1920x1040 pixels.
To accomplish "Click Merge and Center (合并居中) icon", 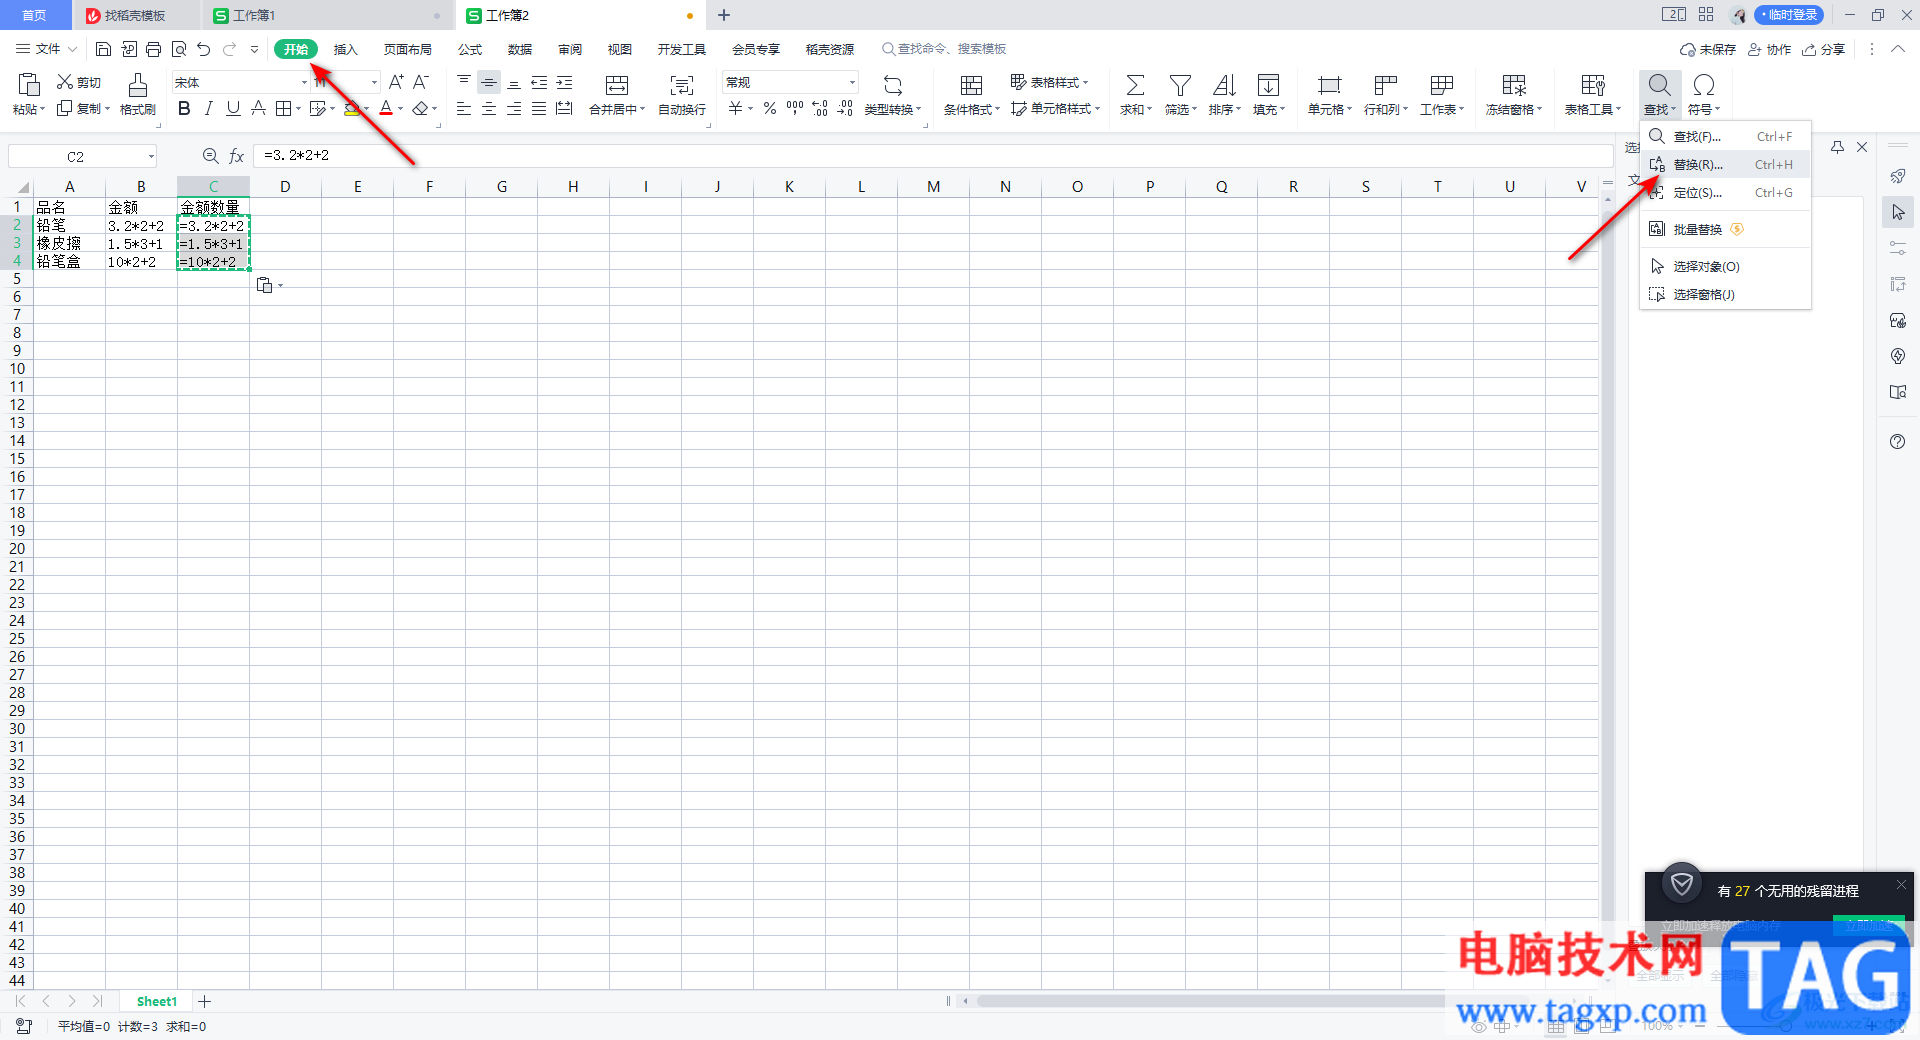I will pos(617,86).
